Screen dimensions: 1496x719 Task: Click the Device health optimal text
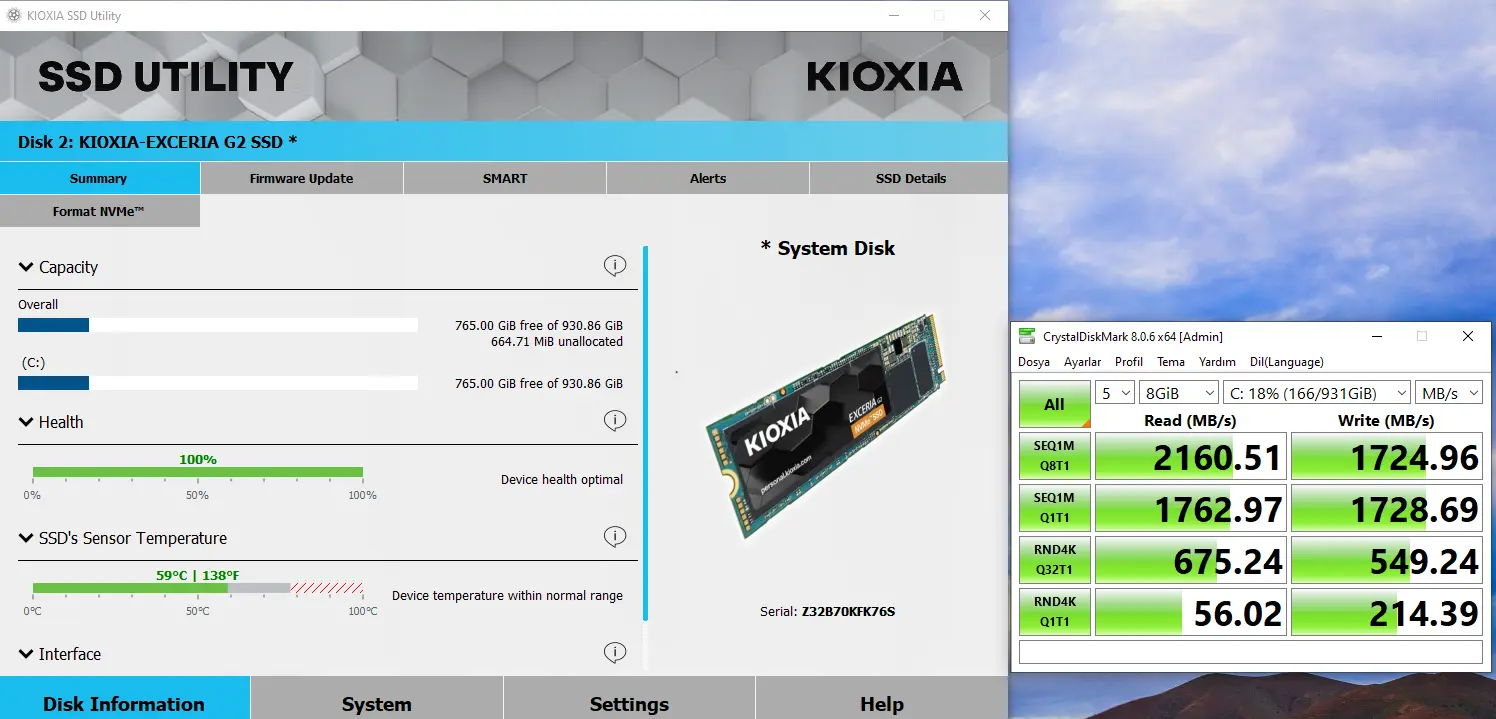point(562,479)
